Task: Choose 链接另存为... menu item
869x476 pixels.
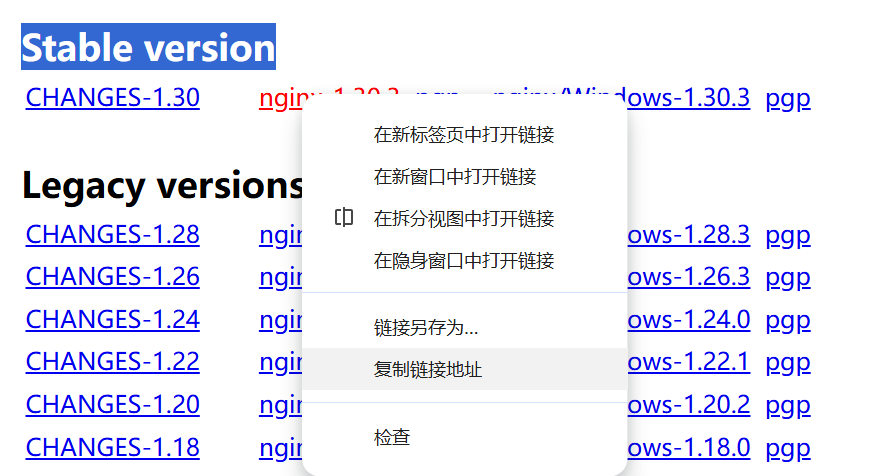Action: 464,327
